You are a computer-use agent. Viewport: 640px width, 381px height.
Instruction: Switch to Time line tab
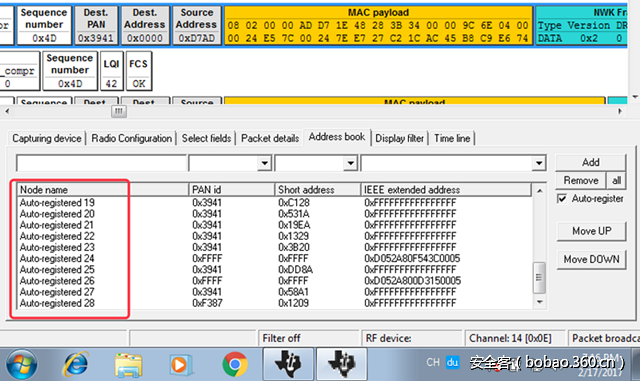(452, 138)
